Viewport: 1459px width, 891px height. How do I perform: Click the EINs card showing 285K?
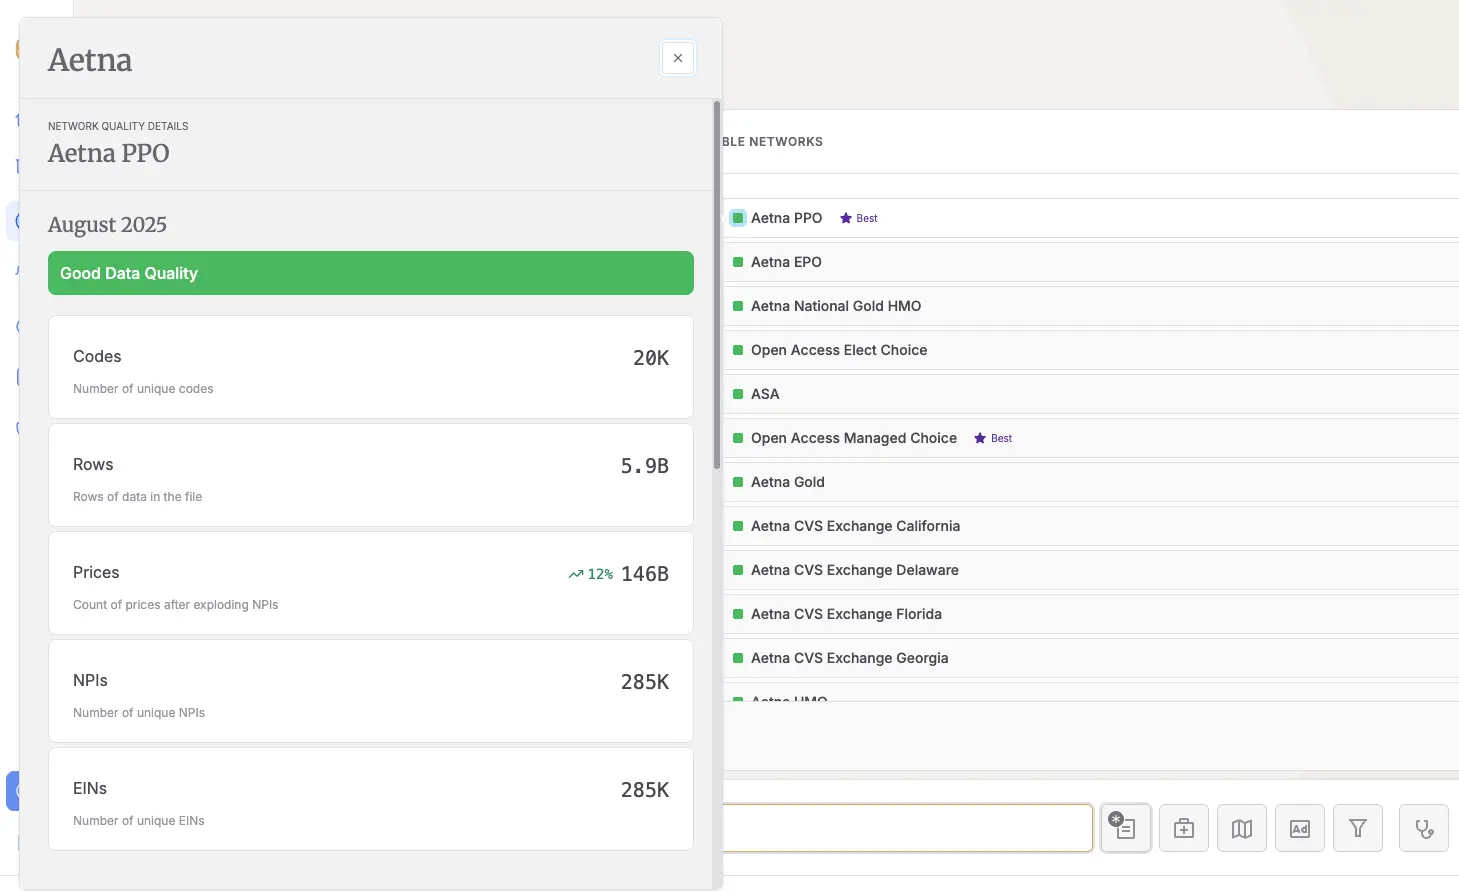[x=371, y=799]
